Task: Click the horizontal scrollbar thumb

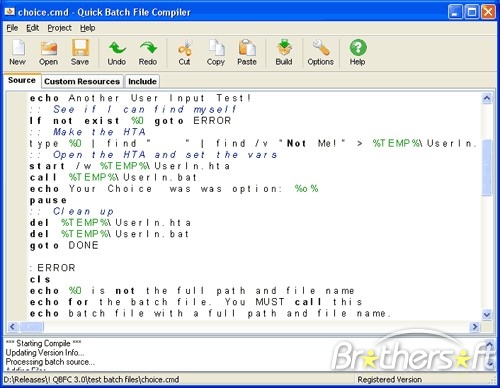Action: click(32, 327)
